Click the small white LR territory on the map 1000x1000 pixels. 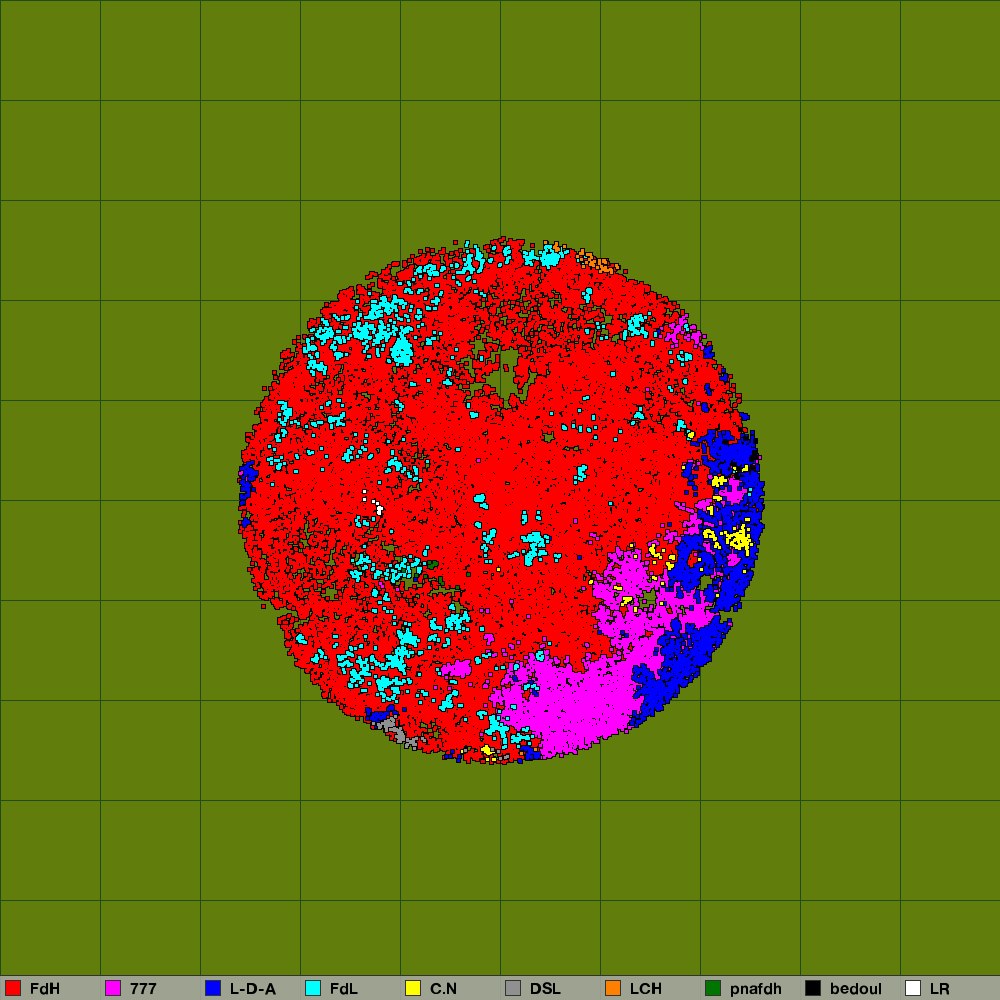[x=379, y=509]
